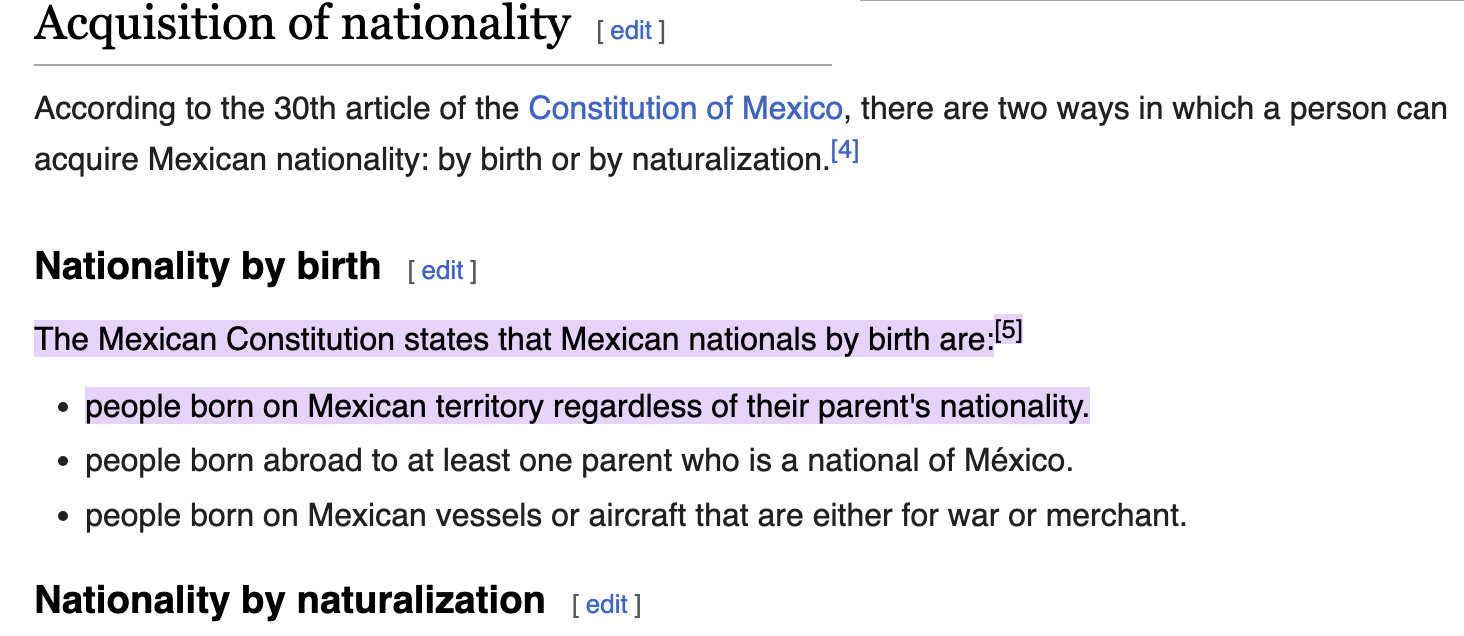Click the word México in the second bullet

(x=1016, y=461)
